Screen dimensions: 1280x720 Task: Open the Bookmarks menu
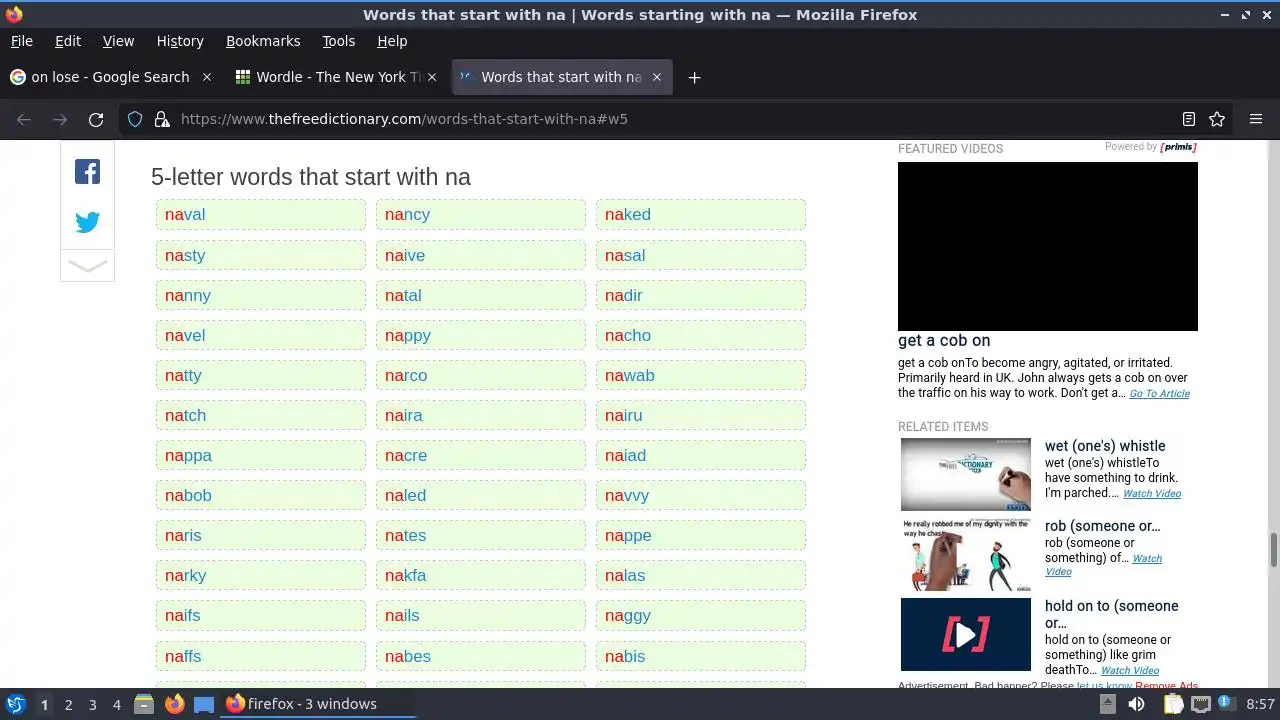(x=263, y=41)
